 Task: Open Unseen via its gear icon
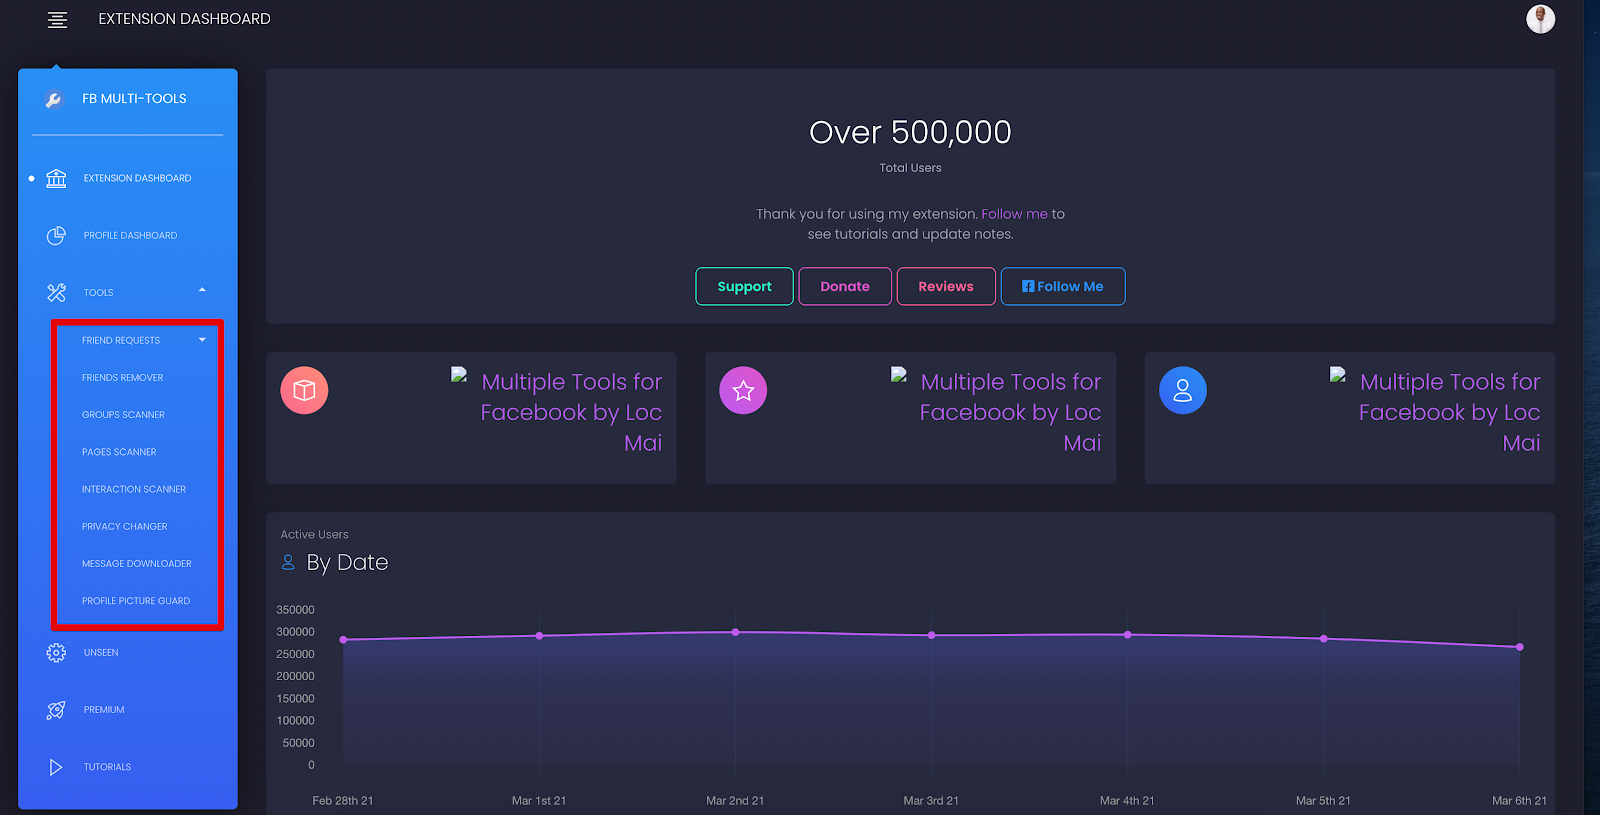click(x=56, y=653)
